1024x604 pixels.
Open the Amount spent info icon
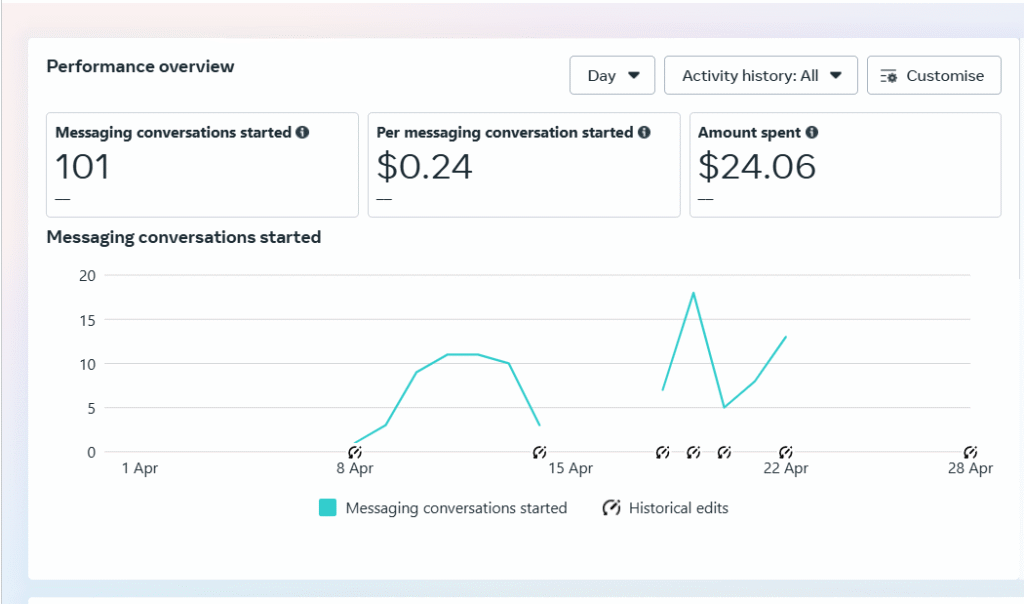click(812, 132)
